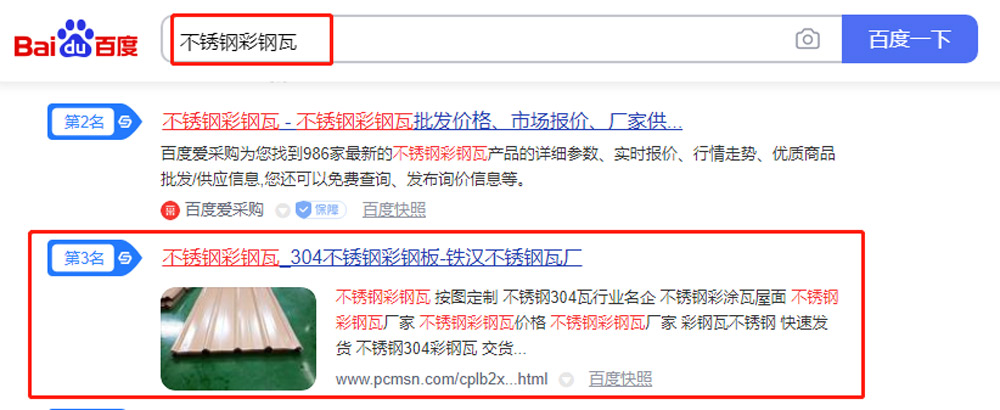
Task: Open camera image search icon
Action: click(x=807, y=40)
